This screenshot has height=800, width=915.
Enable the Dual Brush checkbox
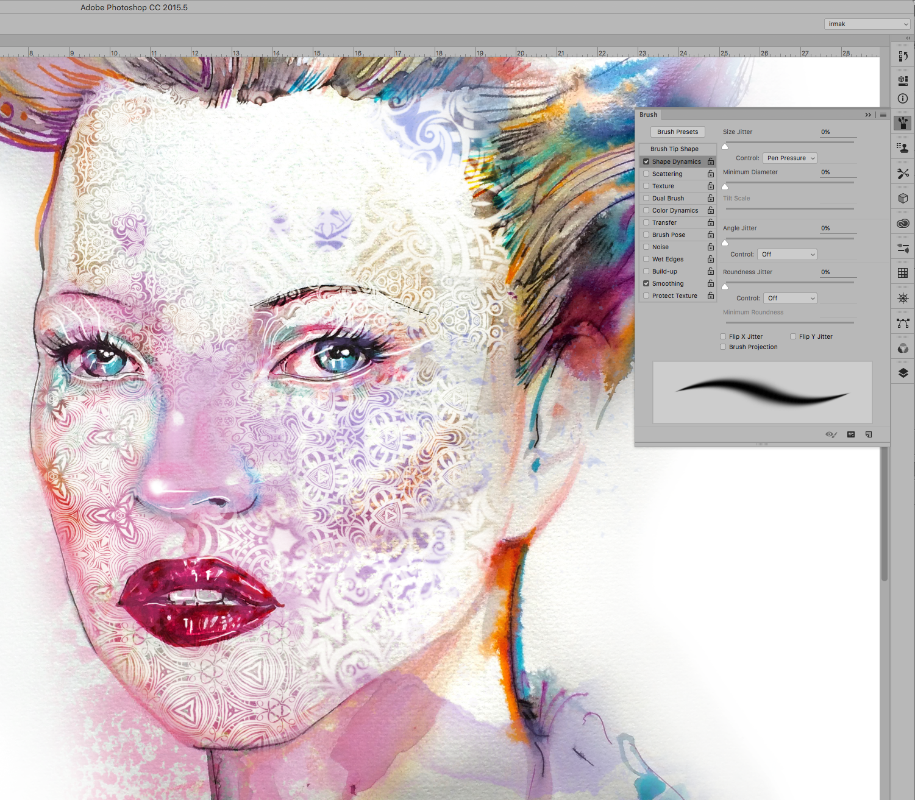pos(646,198)
